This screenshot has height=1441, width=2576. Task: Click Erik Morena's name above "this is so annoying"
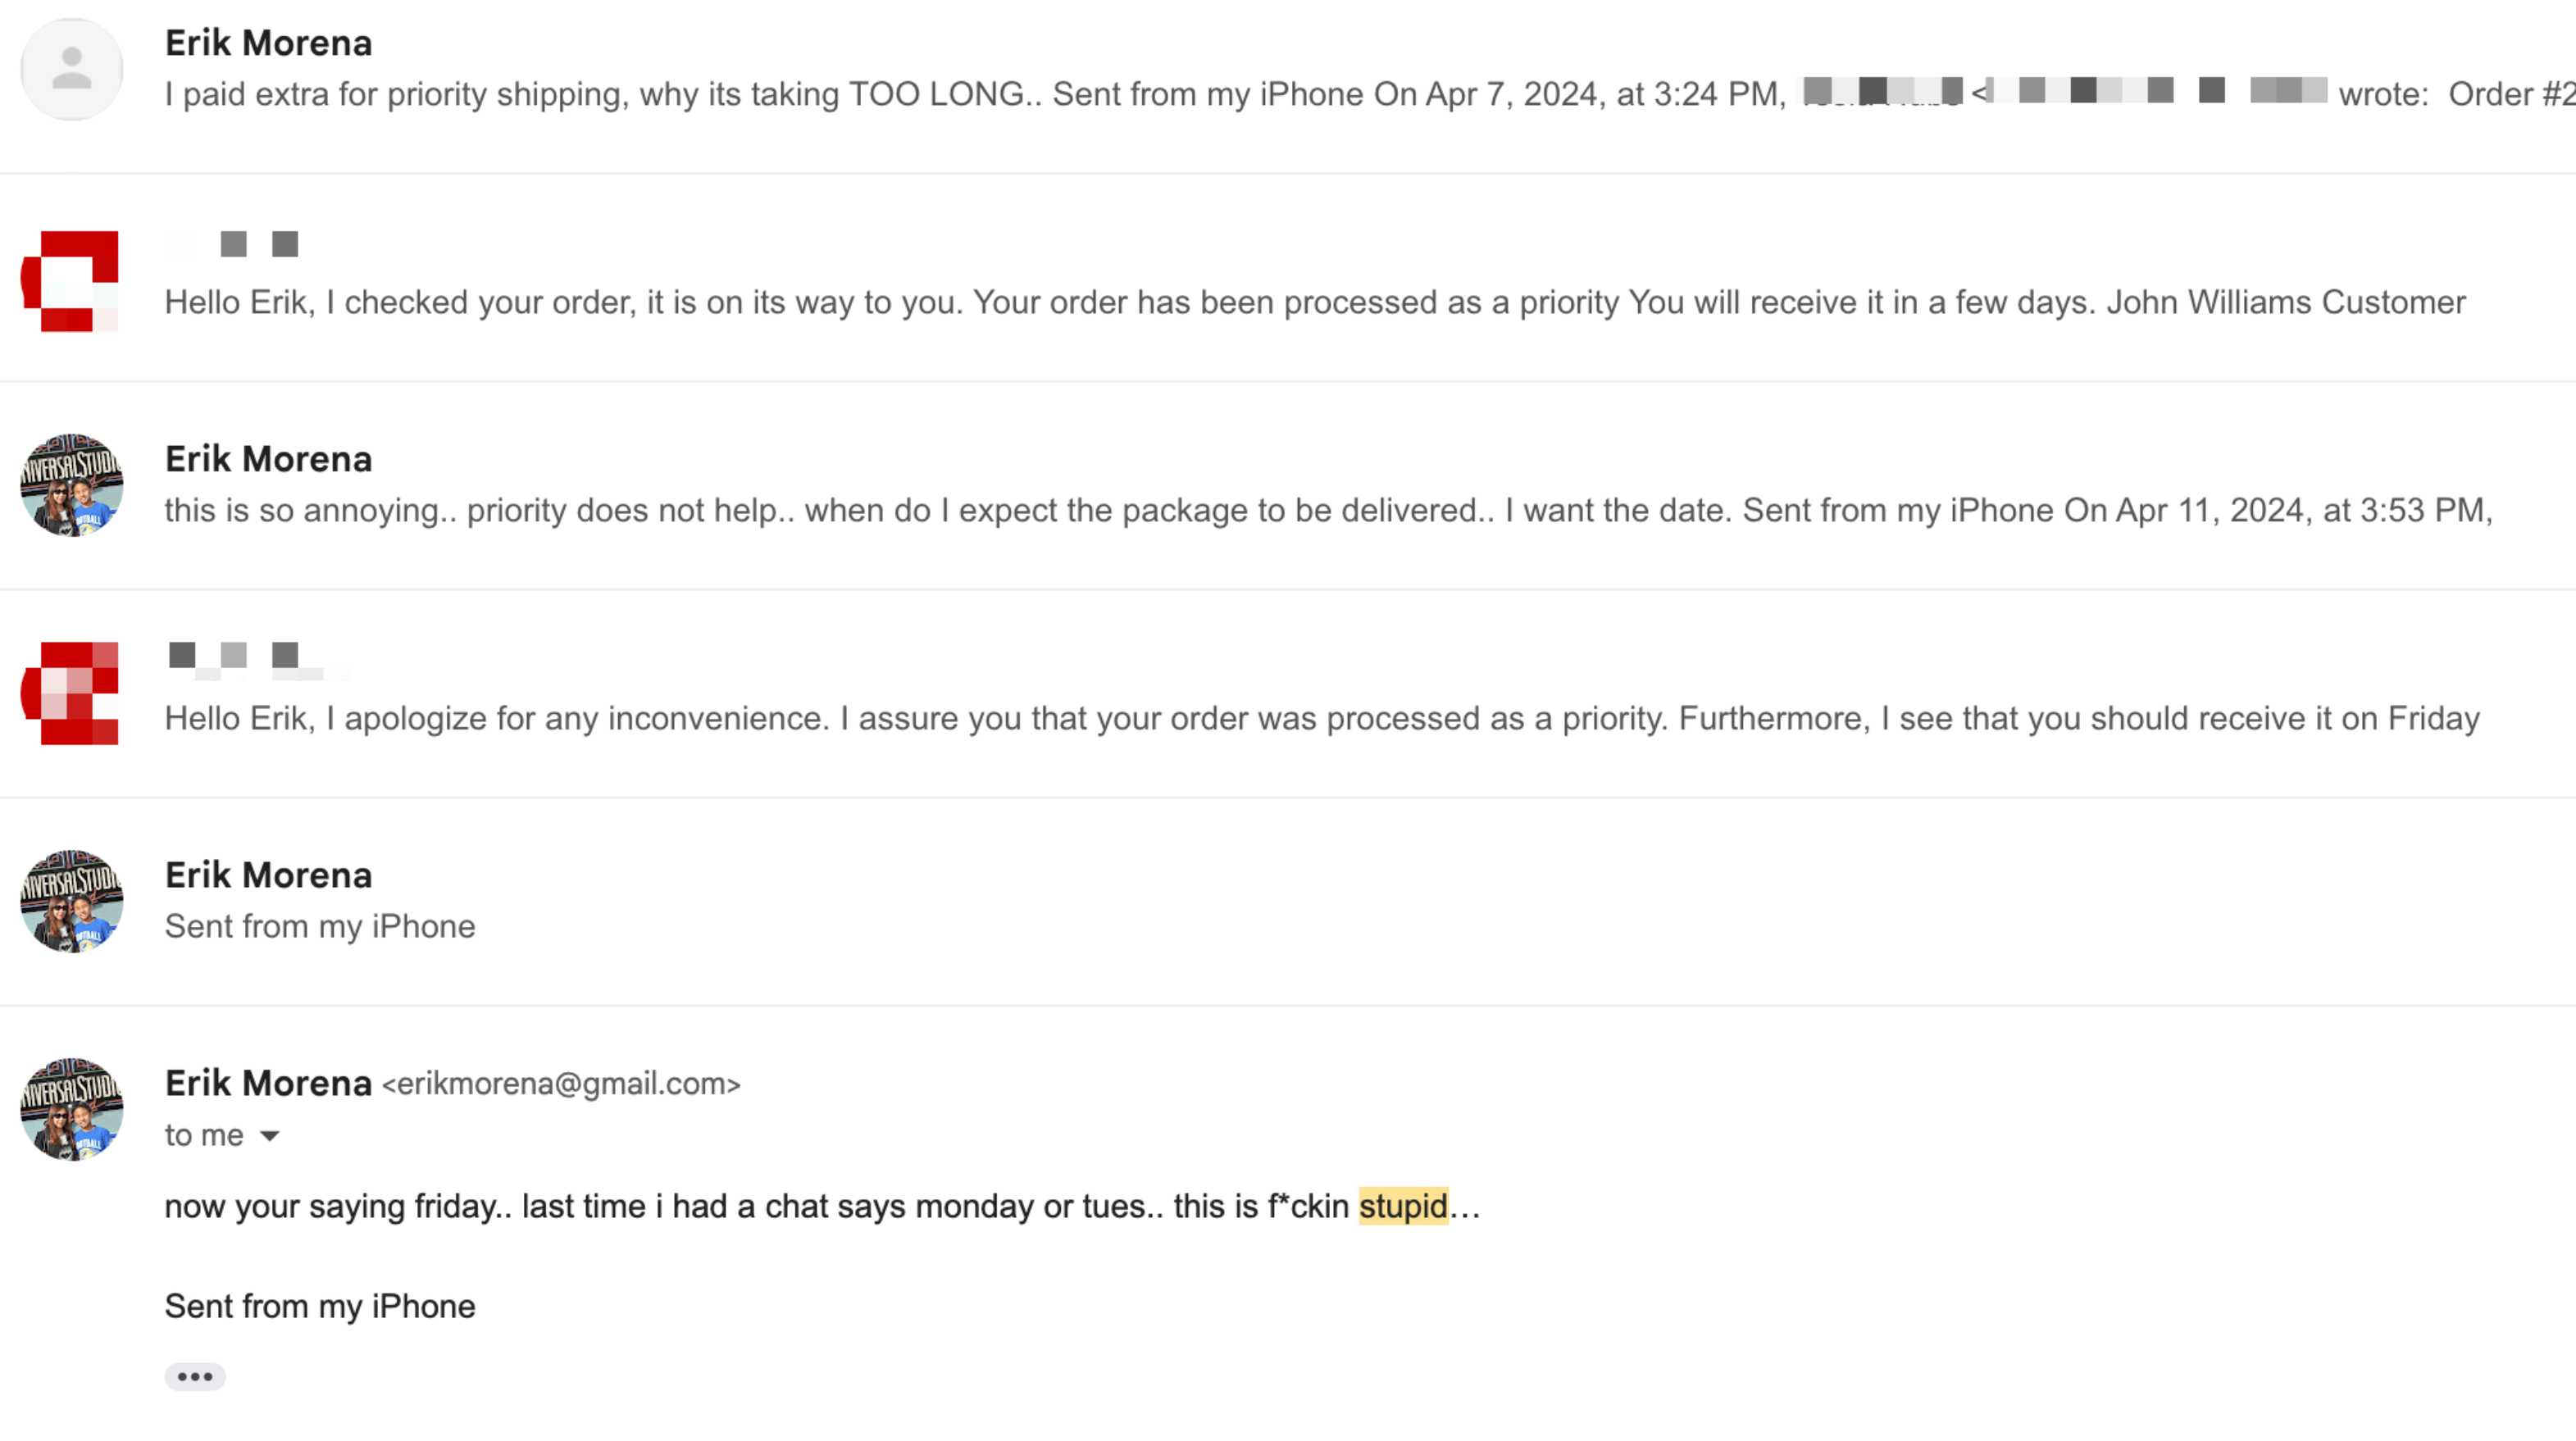pos(268,459)
